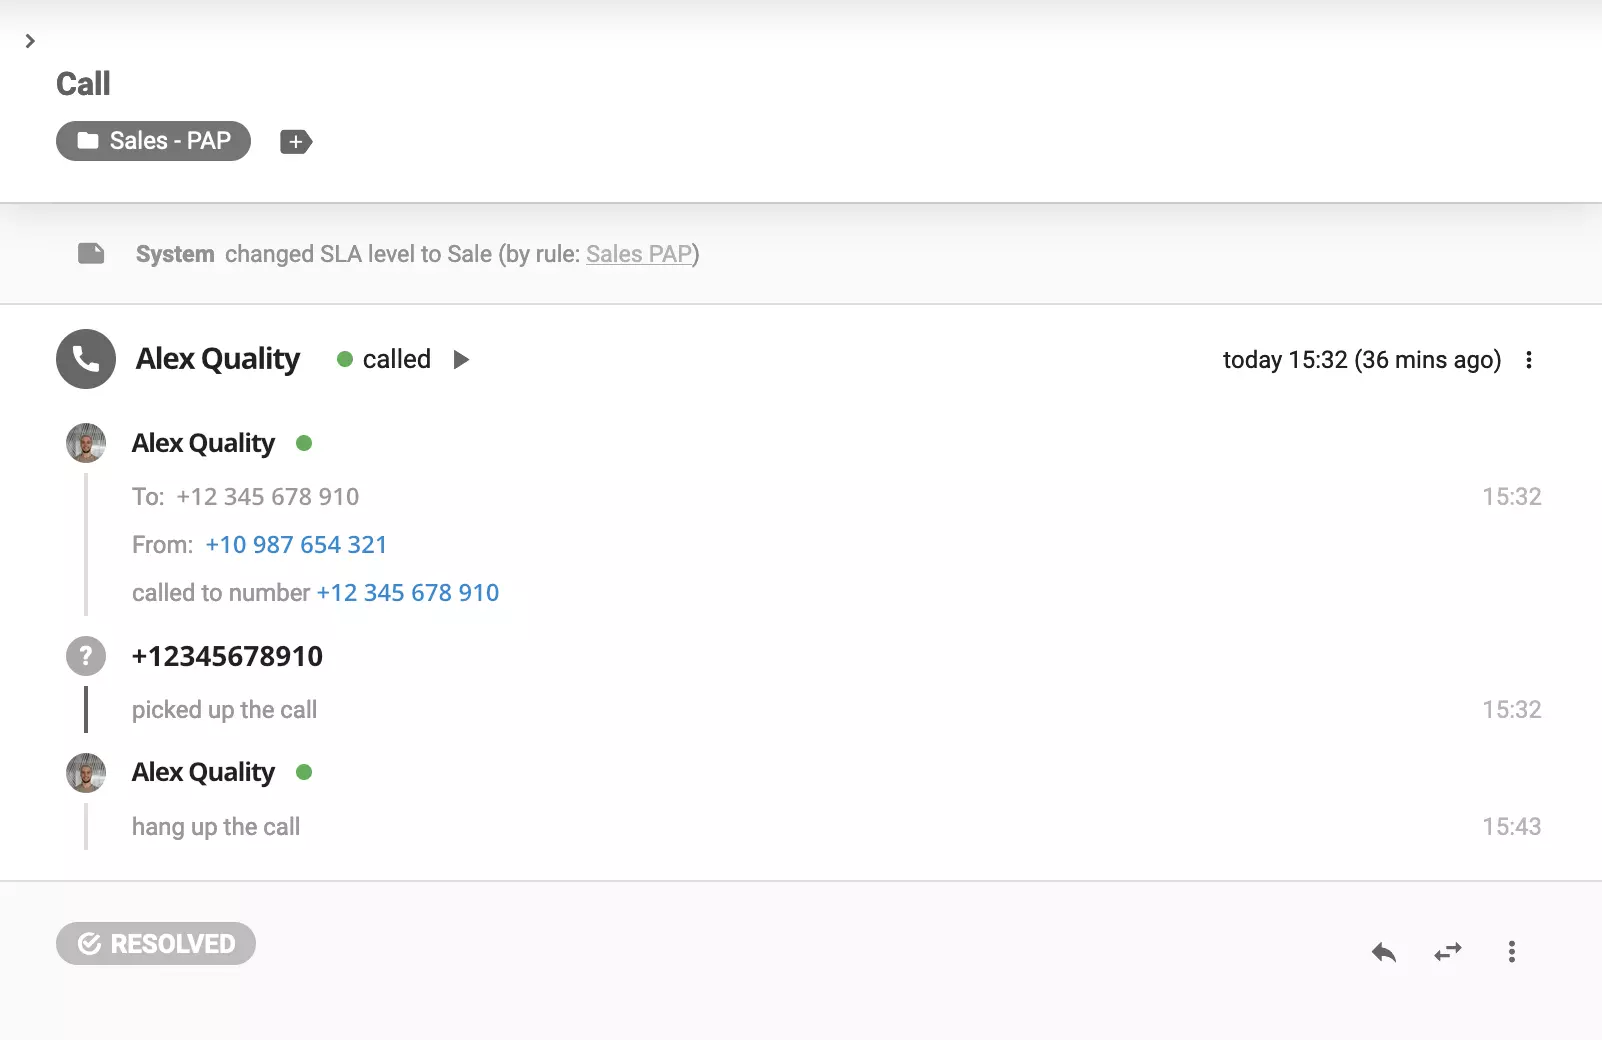Click the online indicator on second Alex Quality entry

[306, 771]
